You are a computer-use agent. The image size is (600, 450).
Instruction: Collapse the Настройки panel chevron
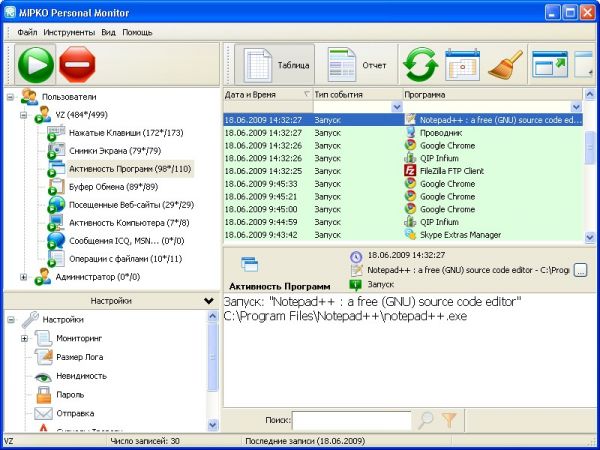tap(208, 300)
